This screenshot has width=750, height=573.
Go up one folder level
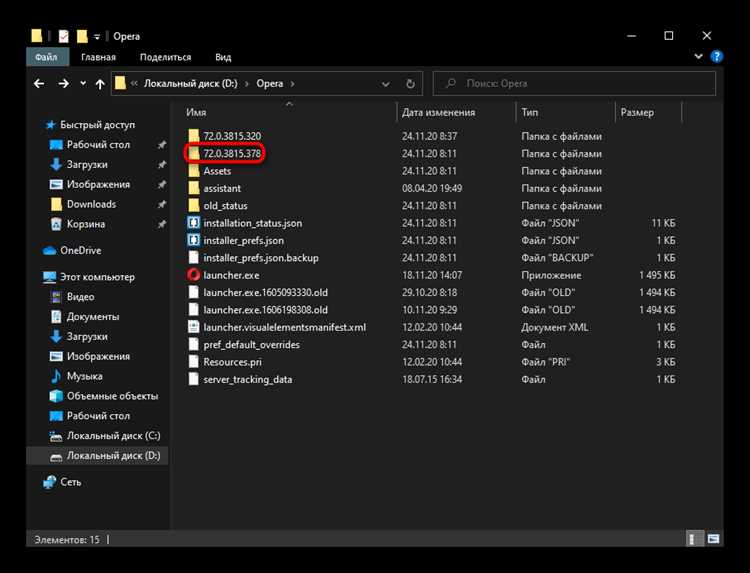pos(99,84)
